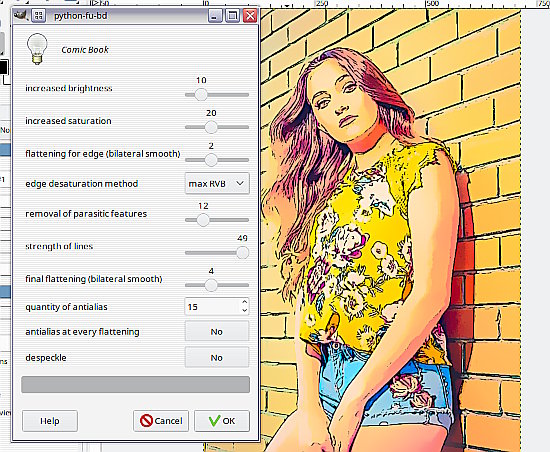The image size is (550, 452).
Task: Click the window grid icon beside python-fu-bd title
Action: tap(39, 16)
